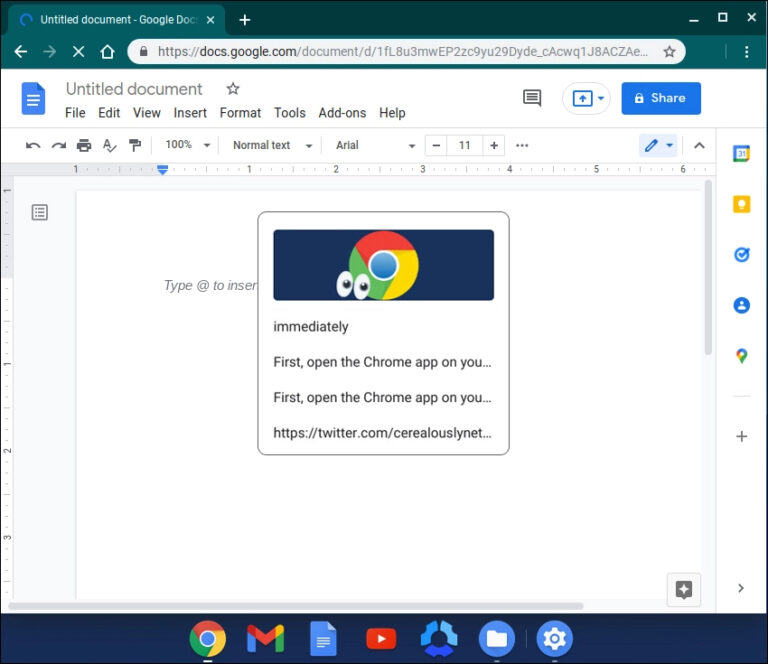Open the Tools menu
The height and width of the screenshot is (664, 768).
point(289,113)
